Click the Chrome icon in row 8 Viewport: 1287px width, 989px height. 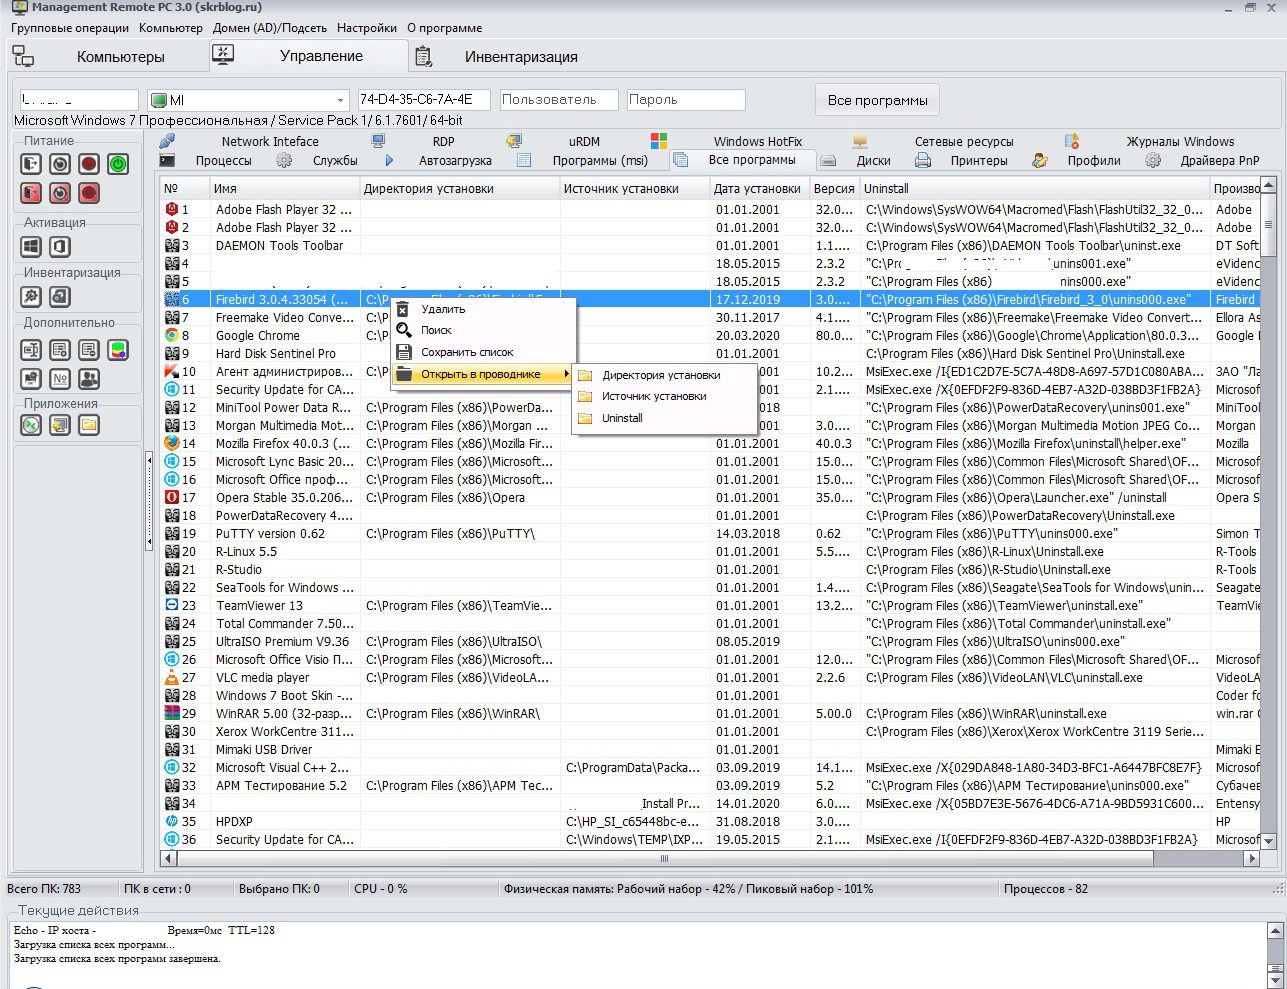click(172, 336)
